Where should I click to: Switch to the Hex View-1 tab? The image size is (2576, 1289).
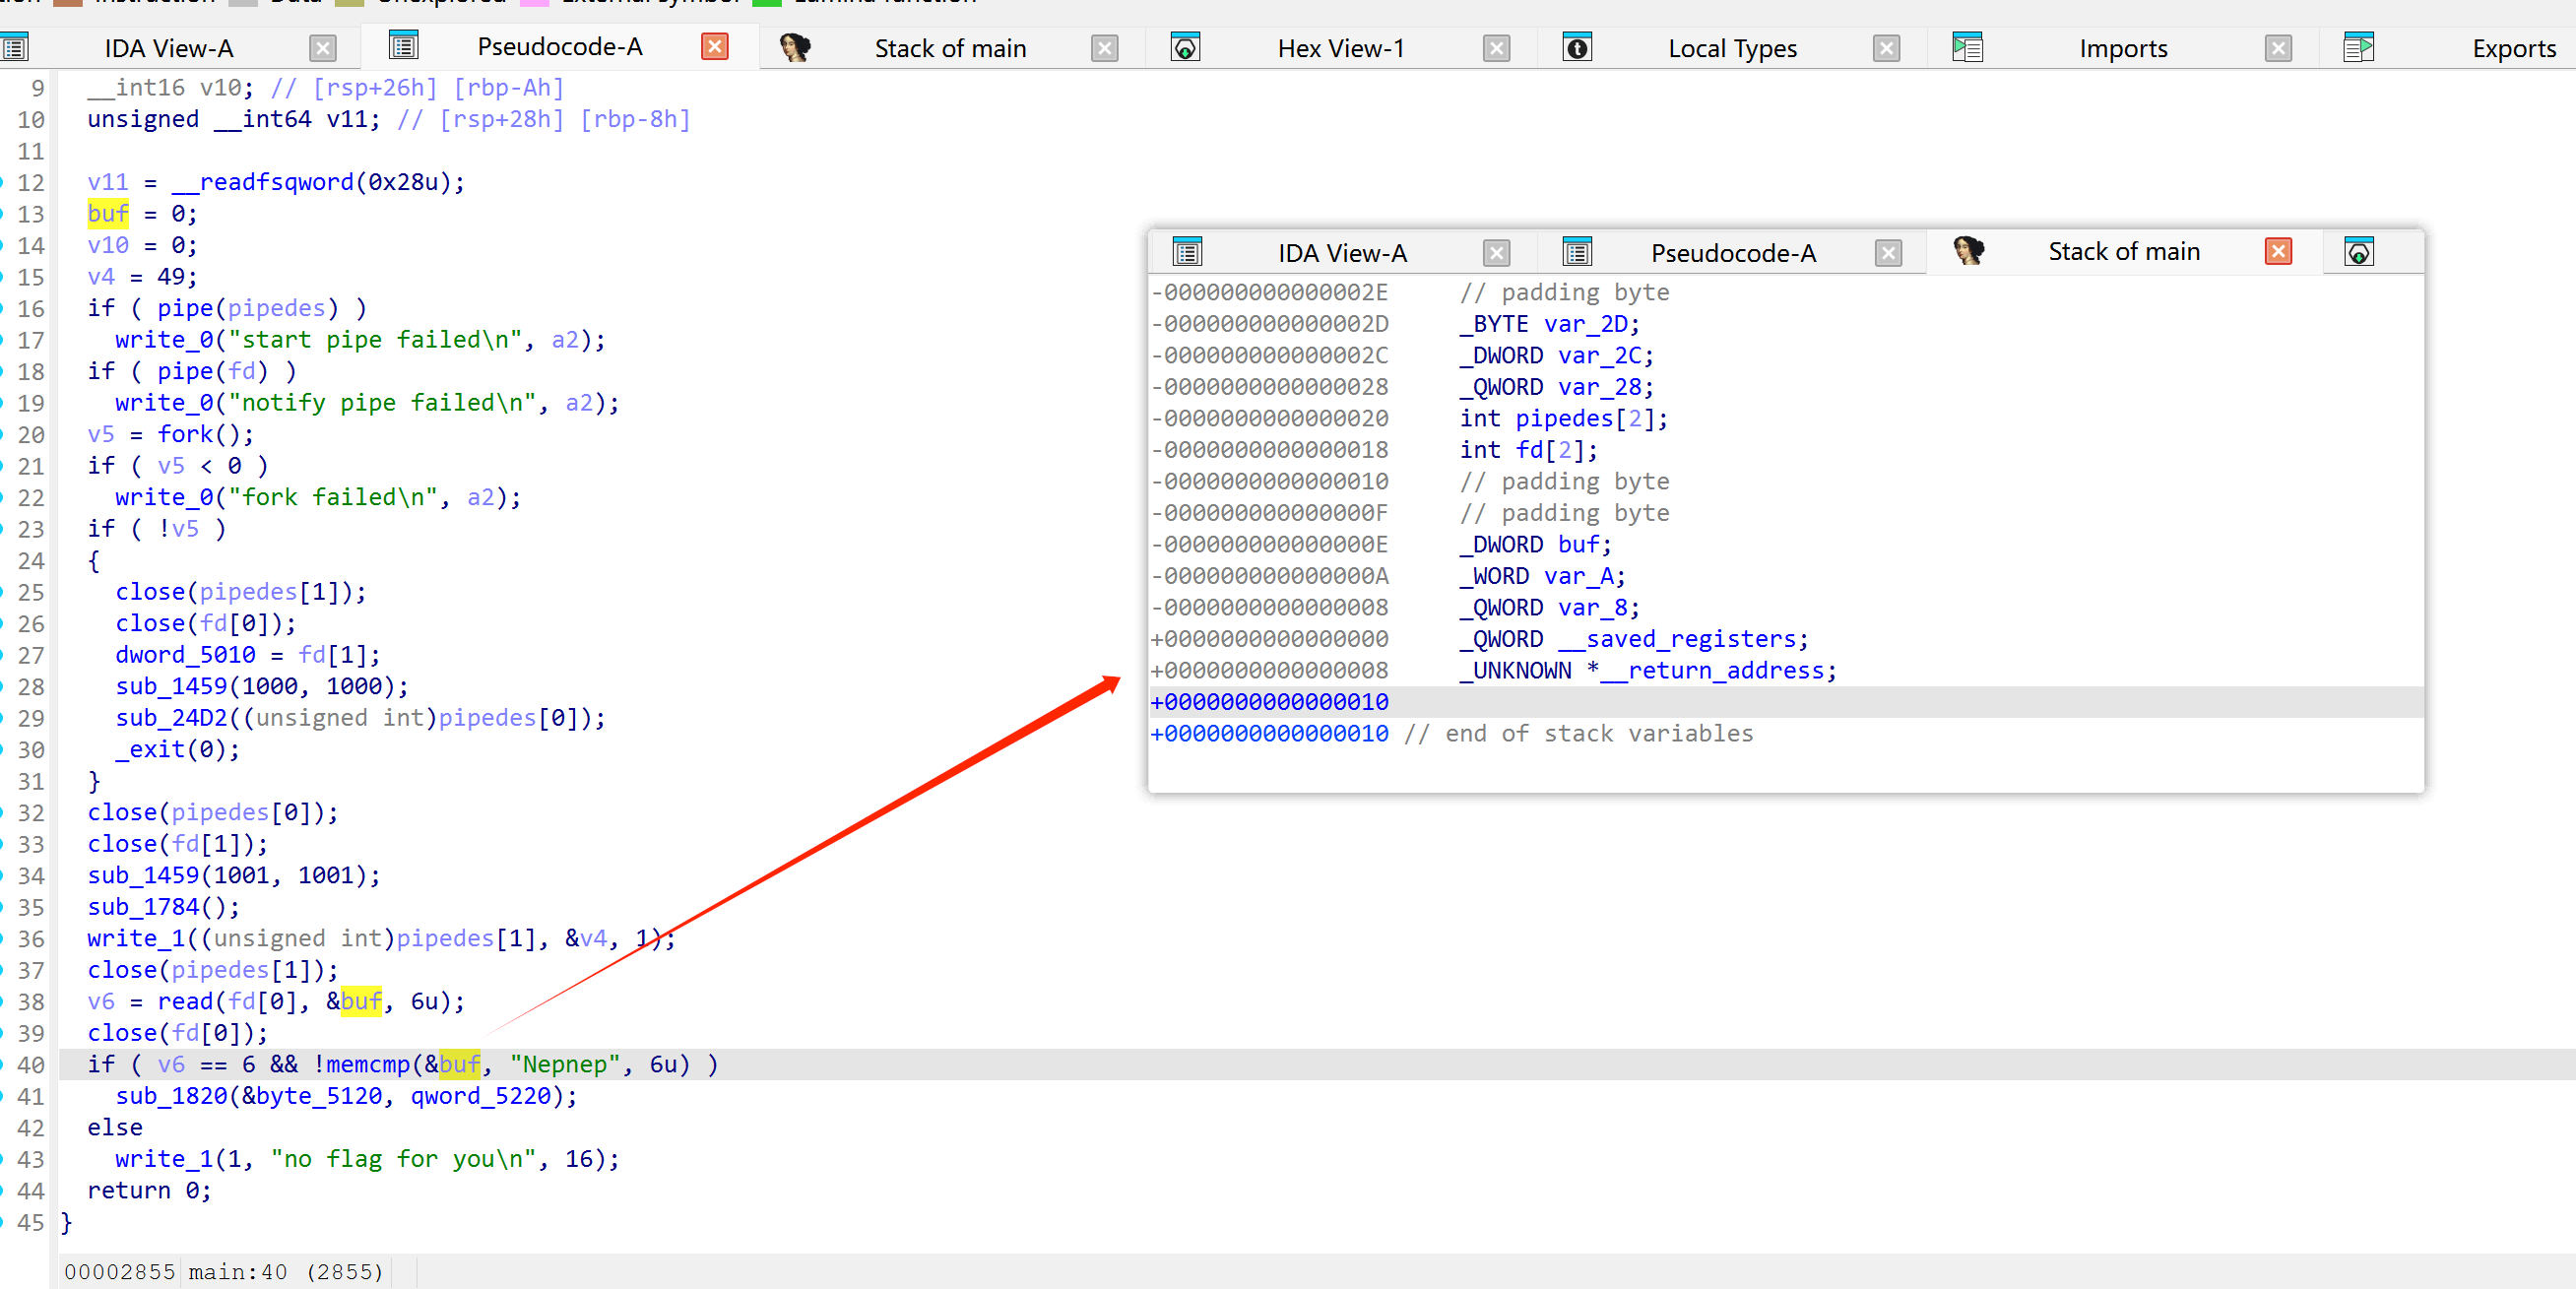coord(1341,48)
